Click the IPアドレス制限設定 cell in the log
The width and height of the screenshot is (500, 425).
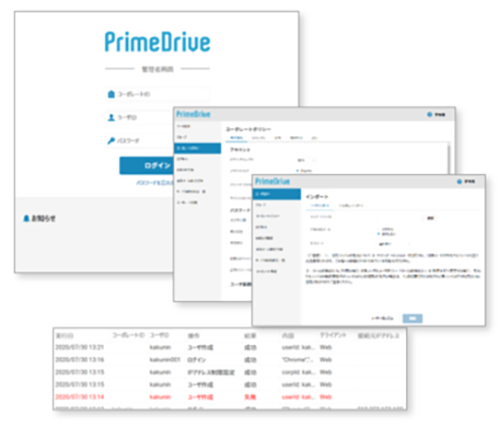[x=211, y=372]
